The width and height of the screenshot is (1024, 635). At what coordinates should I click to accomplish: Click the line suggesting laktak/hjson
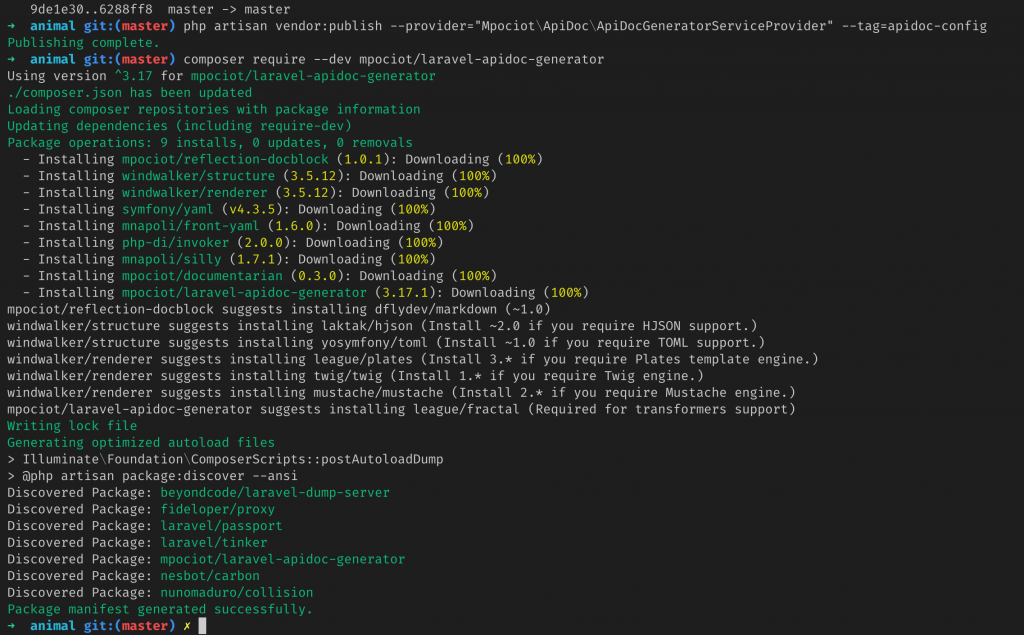[382, 326]
